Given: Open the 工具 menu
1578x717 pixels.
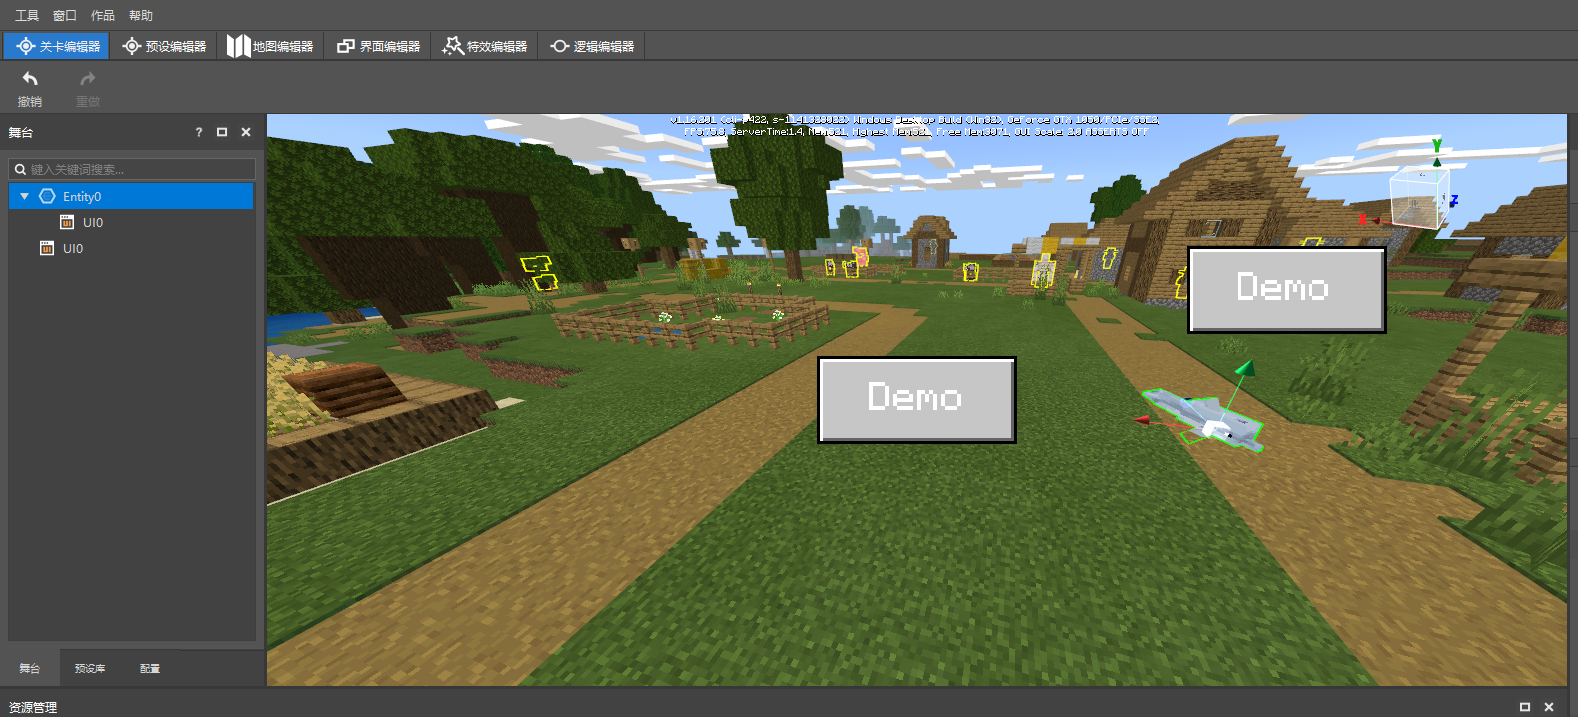Looking at the screenshot, I should point(27,16).
